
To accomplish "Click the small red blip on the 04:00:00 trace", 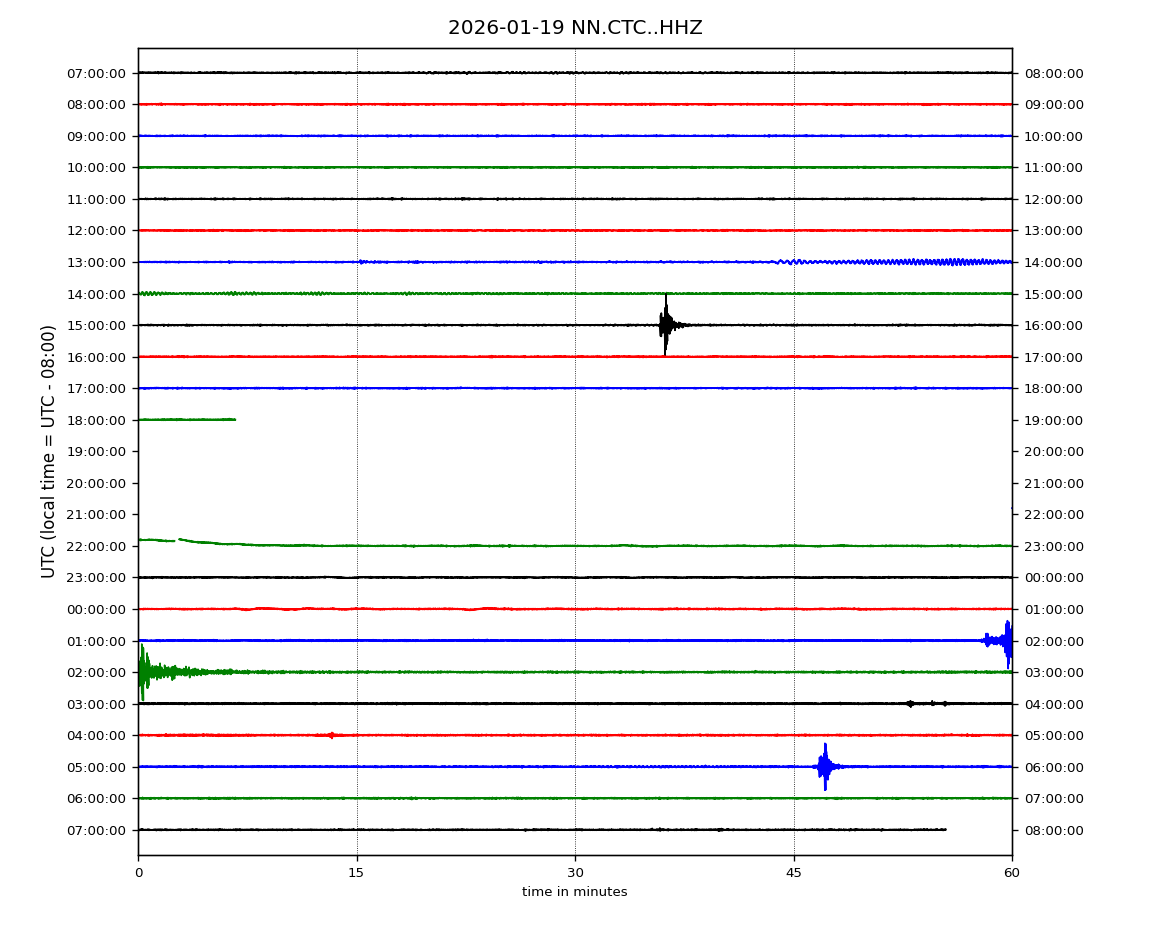I will (331, 735).
